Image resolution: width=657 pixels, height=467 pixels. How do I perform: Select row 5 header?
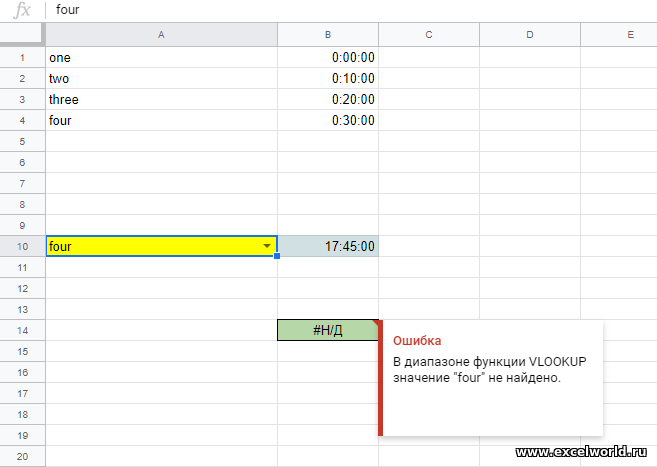tap(22, 141)
